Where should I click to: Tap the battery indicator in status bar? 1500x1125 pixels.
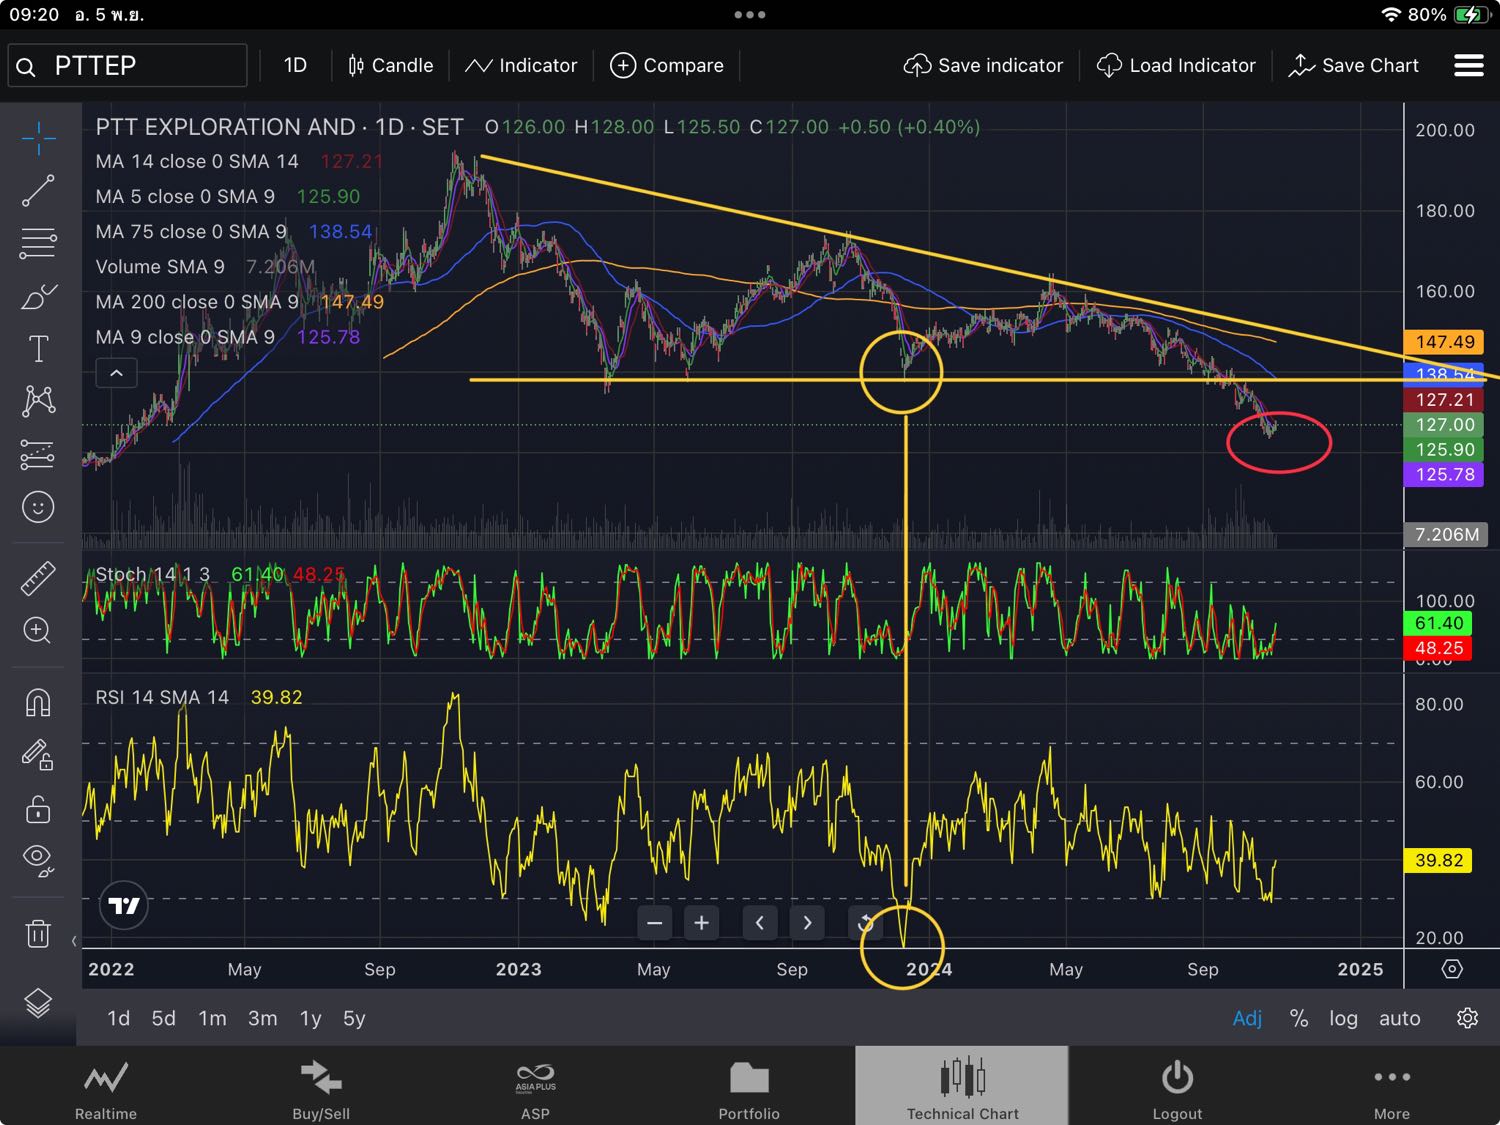1471,15
